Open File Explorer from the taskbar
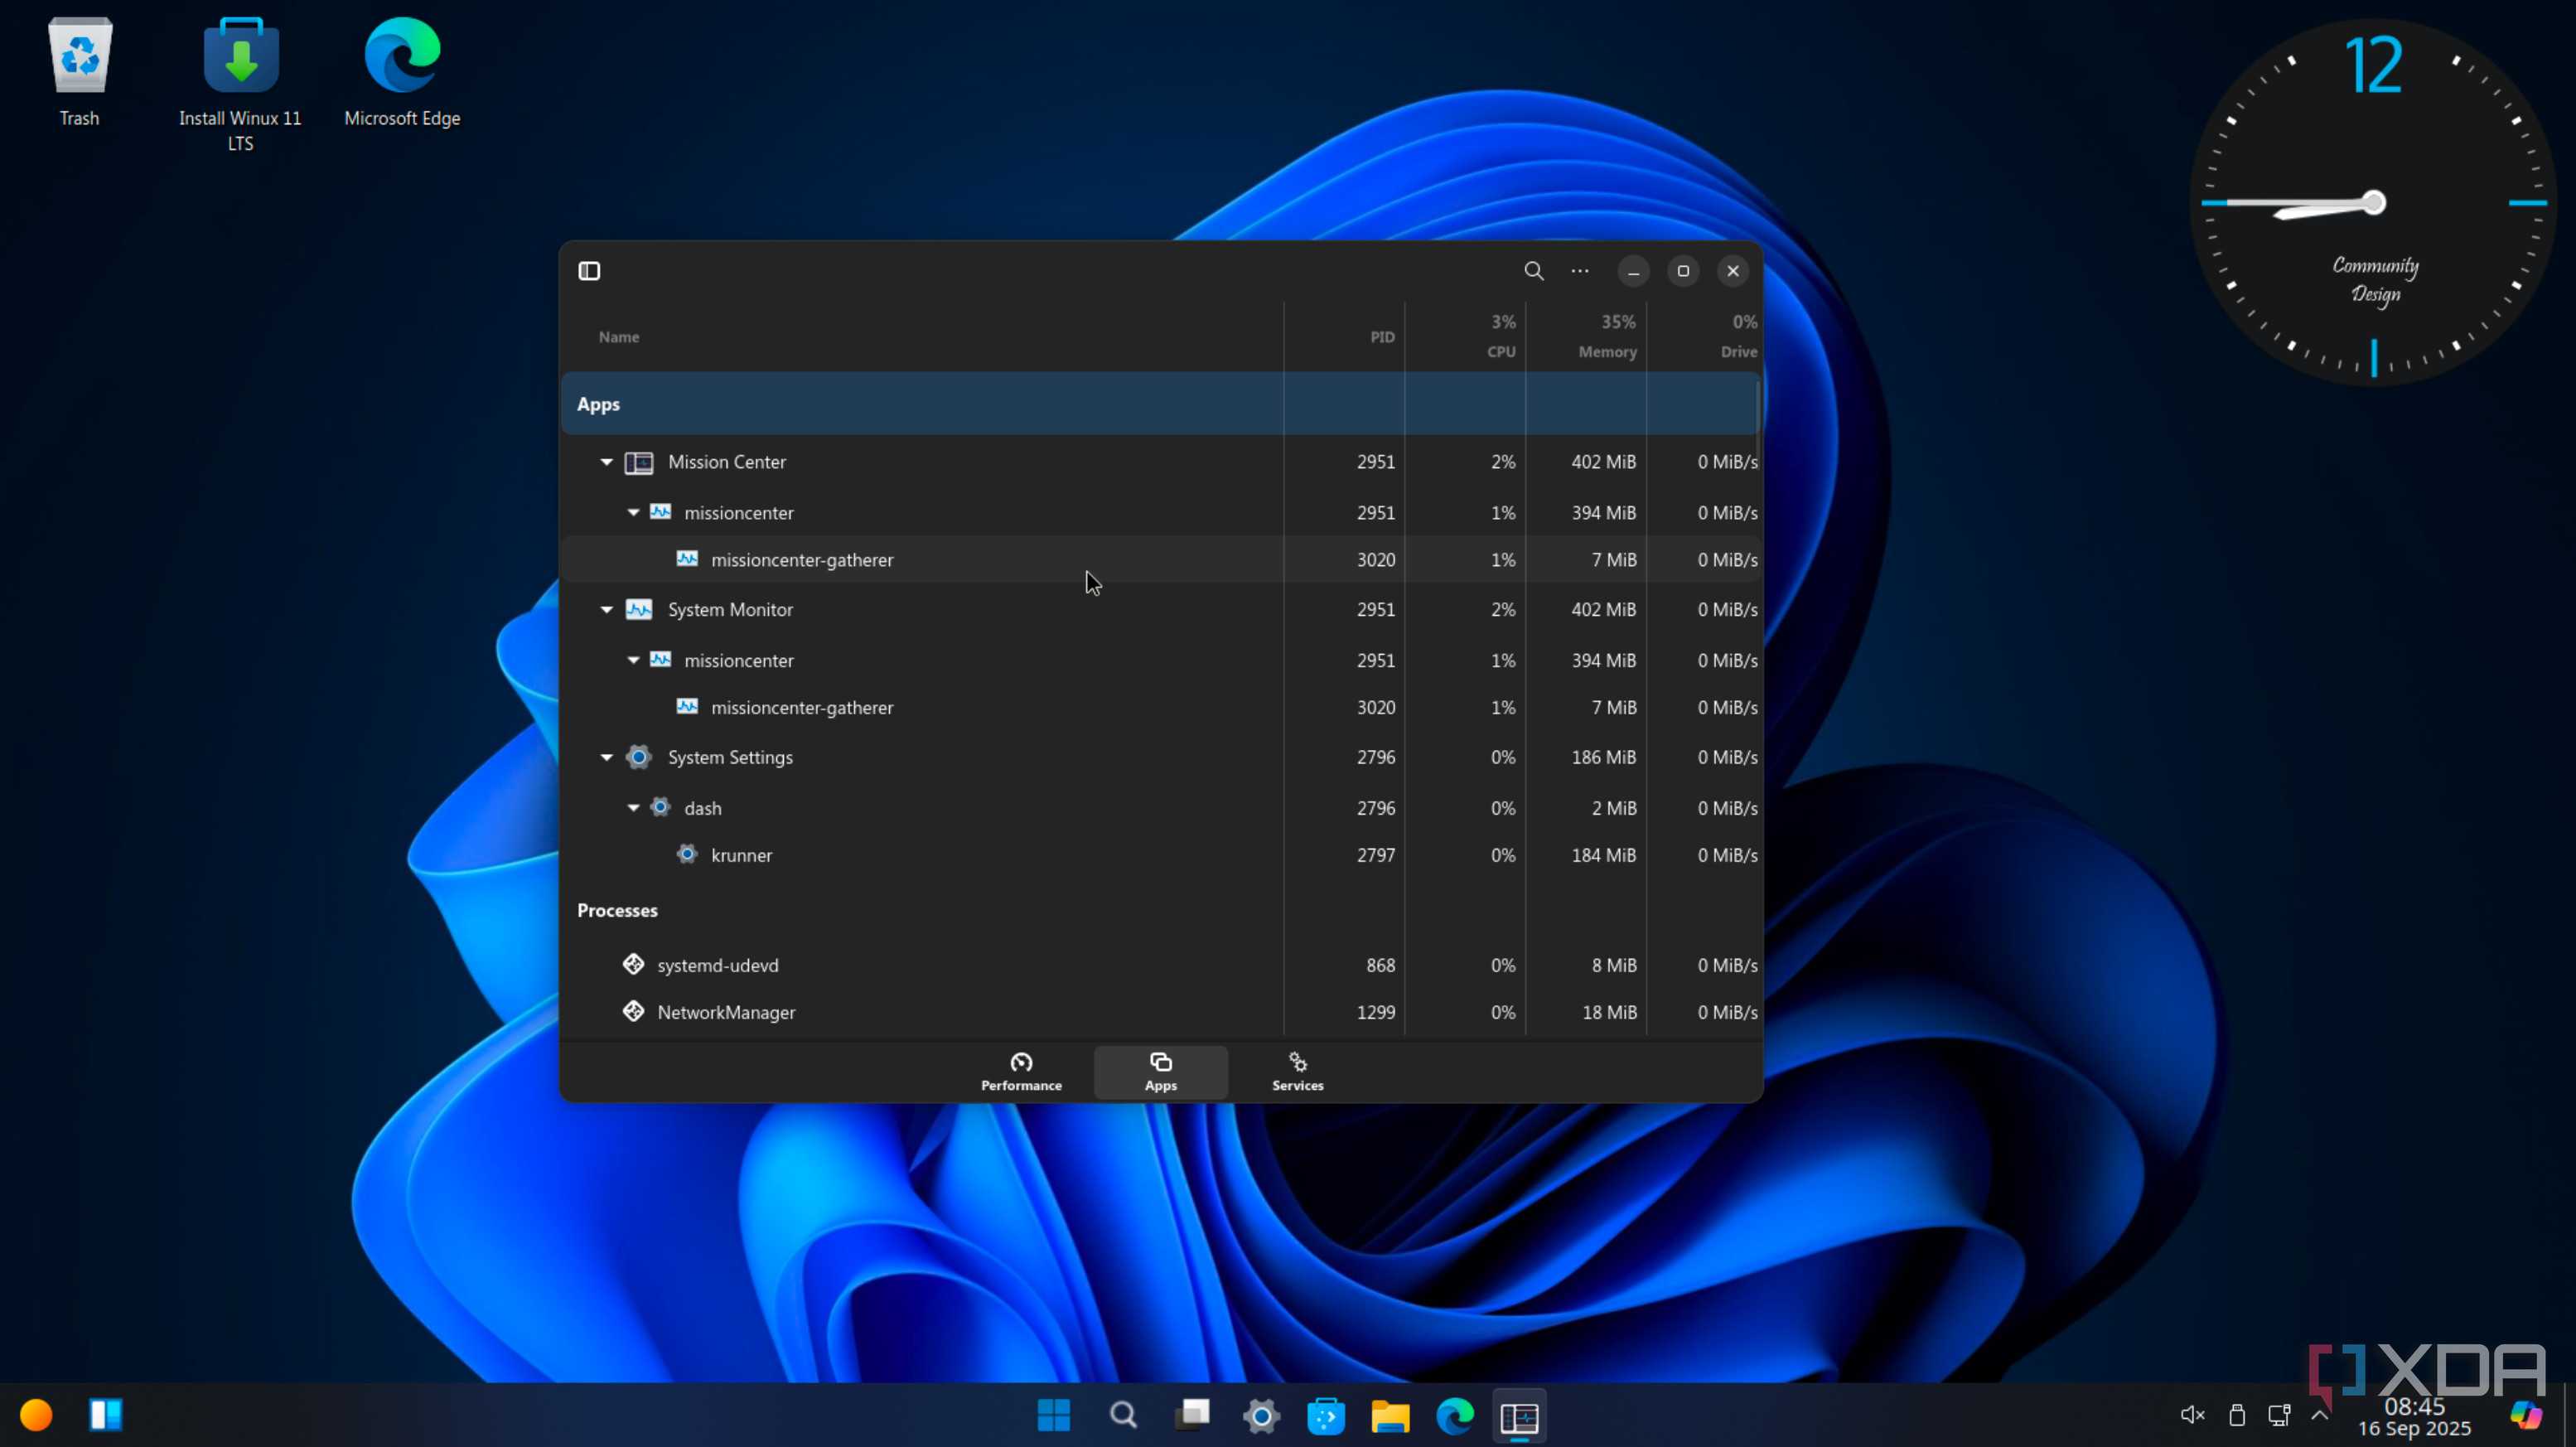This screenshot has height=1447, width=2576. click(x=1390, y=1415)
